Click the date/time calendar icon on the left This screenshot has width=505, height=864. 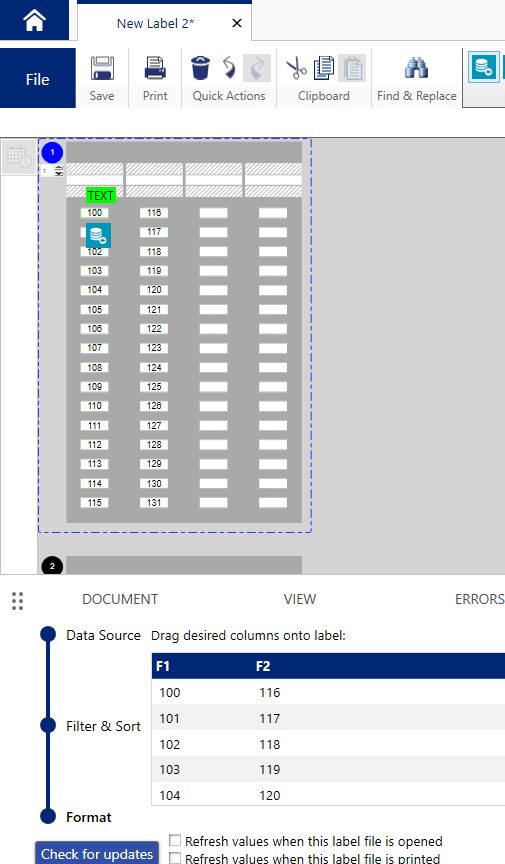tap(19, 157)
